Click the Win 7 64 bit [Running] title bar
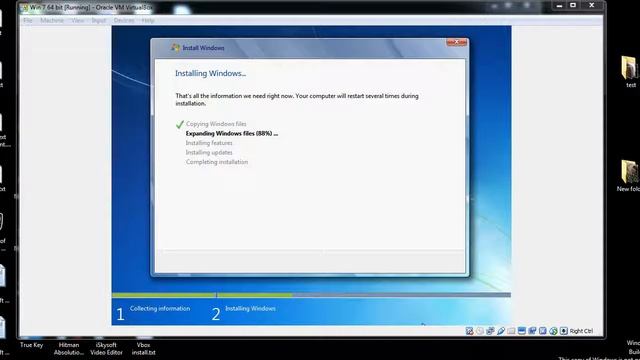640x360 pixels. tap(91, 7)
